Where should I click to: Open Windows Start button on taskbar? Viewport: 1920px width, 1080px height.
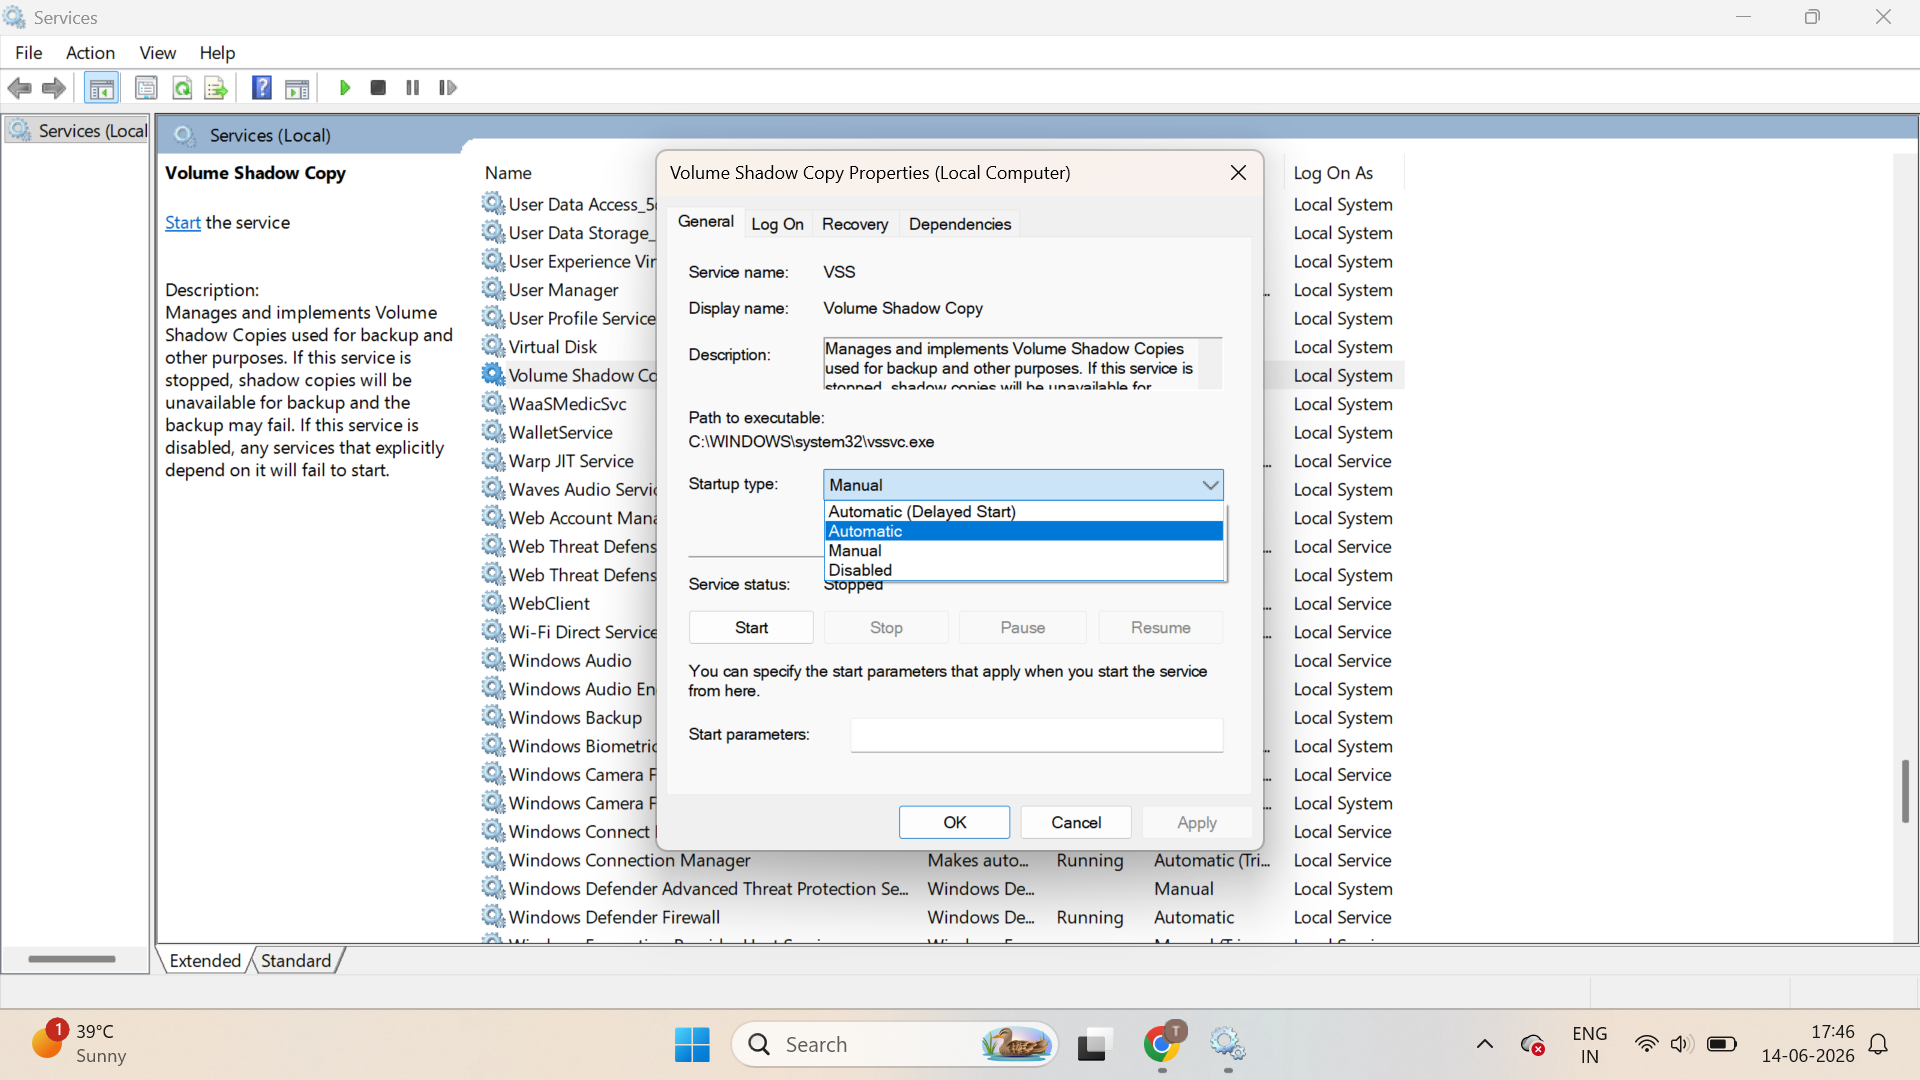click(x=692, y=1044)
